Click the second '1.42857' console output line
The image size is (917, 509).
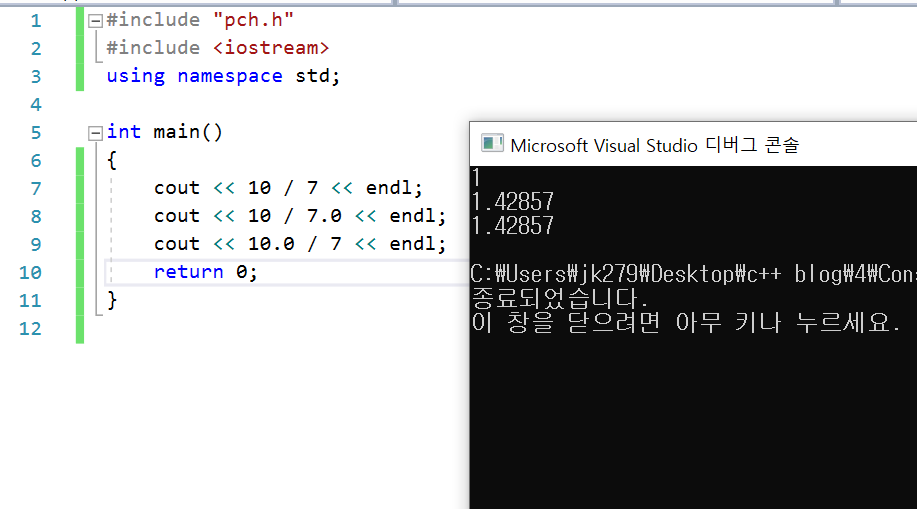pyautogui.click(x=513, y=226)
